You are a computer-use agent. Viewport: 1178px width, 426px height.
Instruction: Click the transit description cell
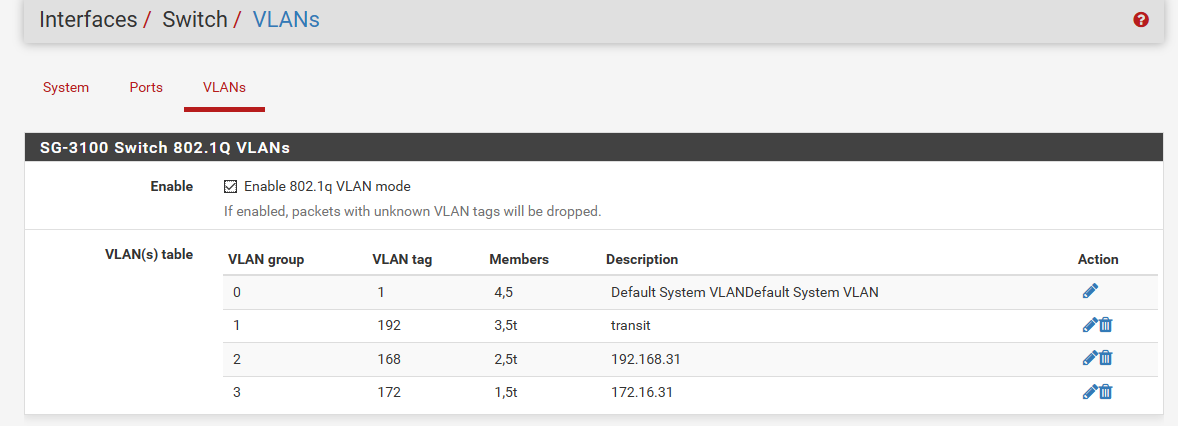pos(631,326)
